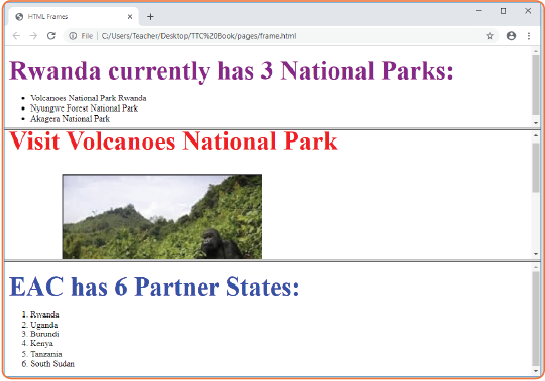This screenshot has width=545, height=381.
Task: Open a new tab with the plus button
Action: (150, 16)
